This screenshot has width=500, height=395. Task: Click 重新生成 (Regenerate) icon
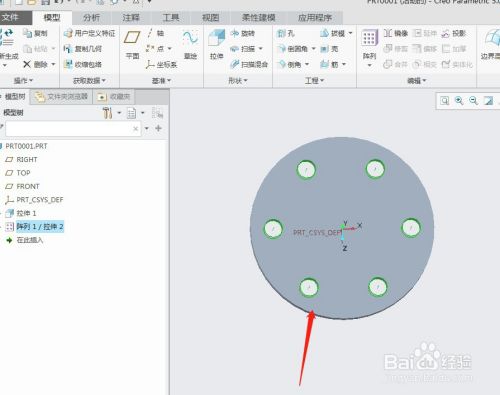[7, 38]
